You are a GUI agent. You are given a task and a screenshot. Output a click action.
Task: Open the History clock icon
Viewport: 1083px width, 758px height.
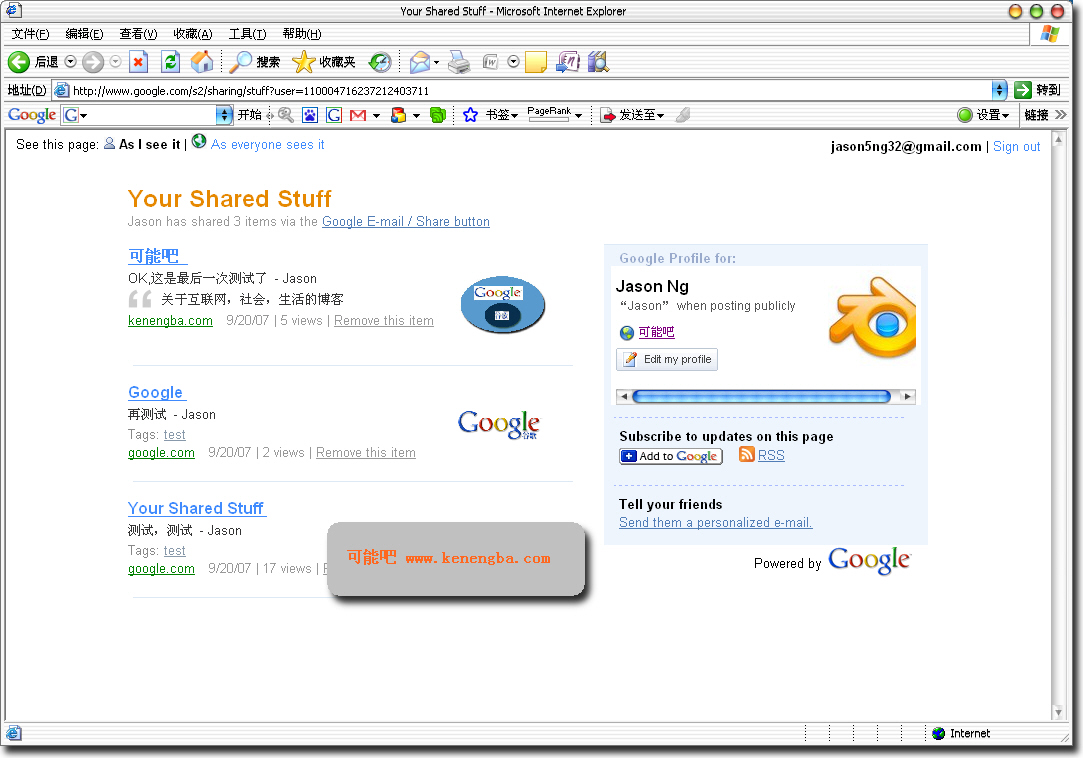pos(380,62)
